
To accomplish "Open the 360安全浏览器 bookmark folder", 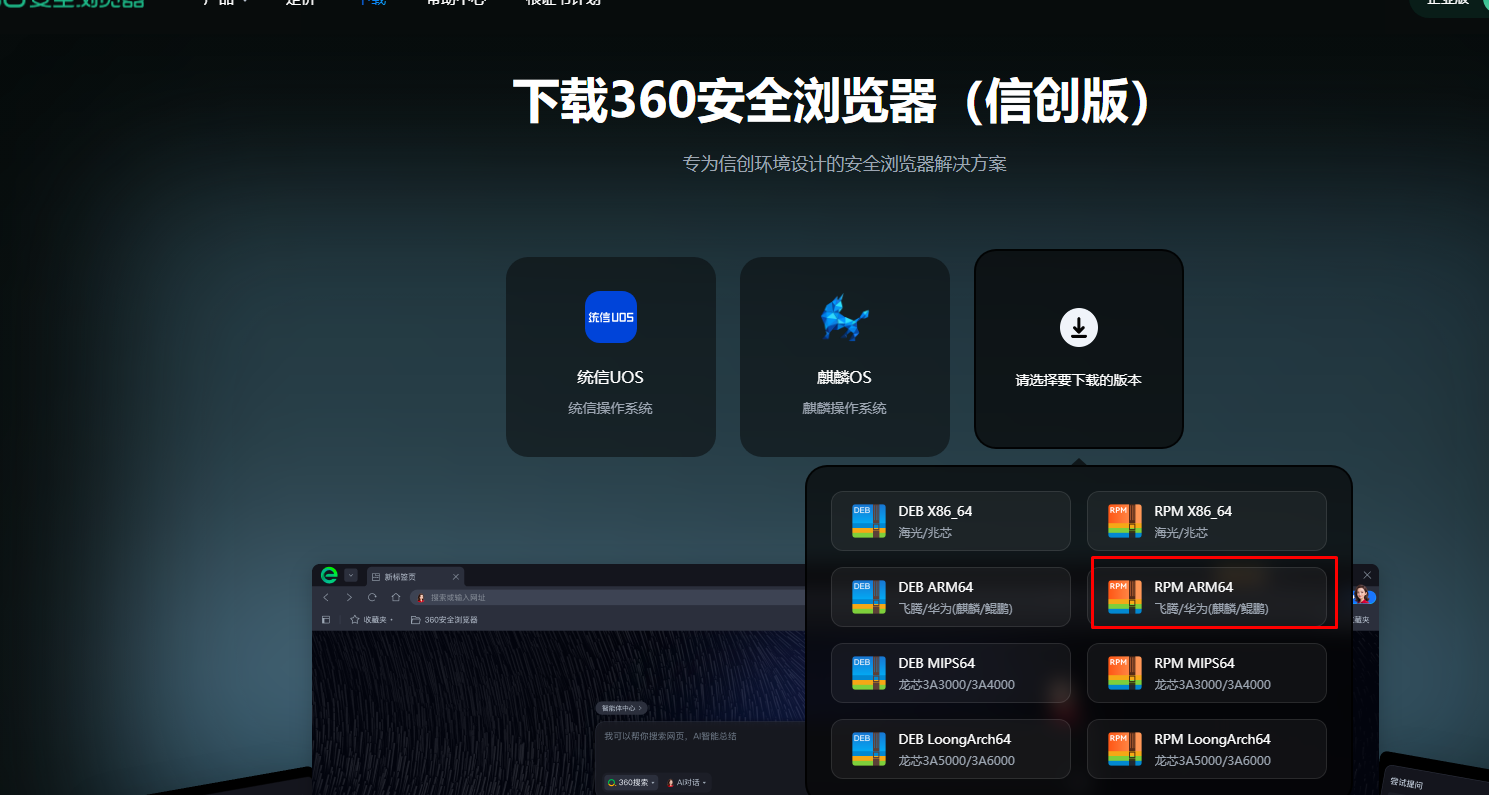I will click(444, 620).
